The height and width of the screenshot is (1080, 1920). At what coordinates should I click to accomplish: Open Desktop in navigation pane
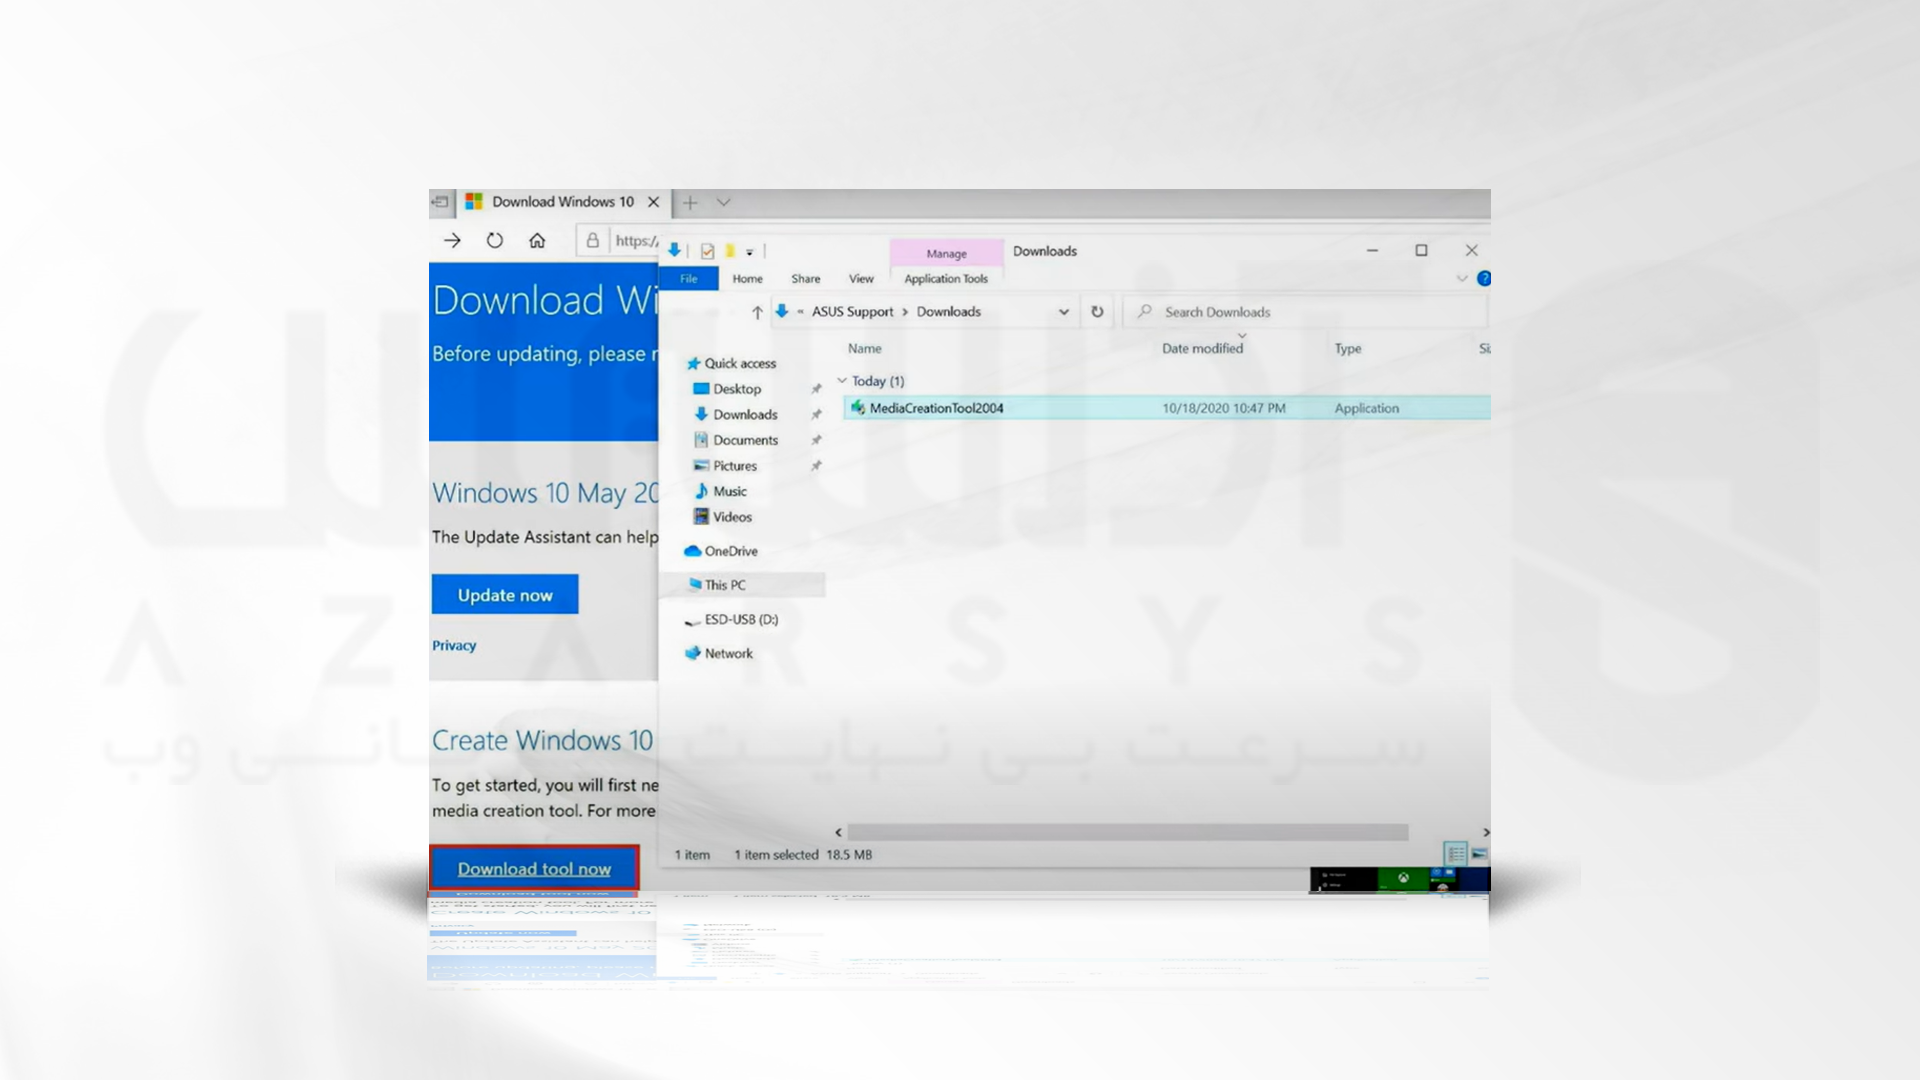coord(737,389)
